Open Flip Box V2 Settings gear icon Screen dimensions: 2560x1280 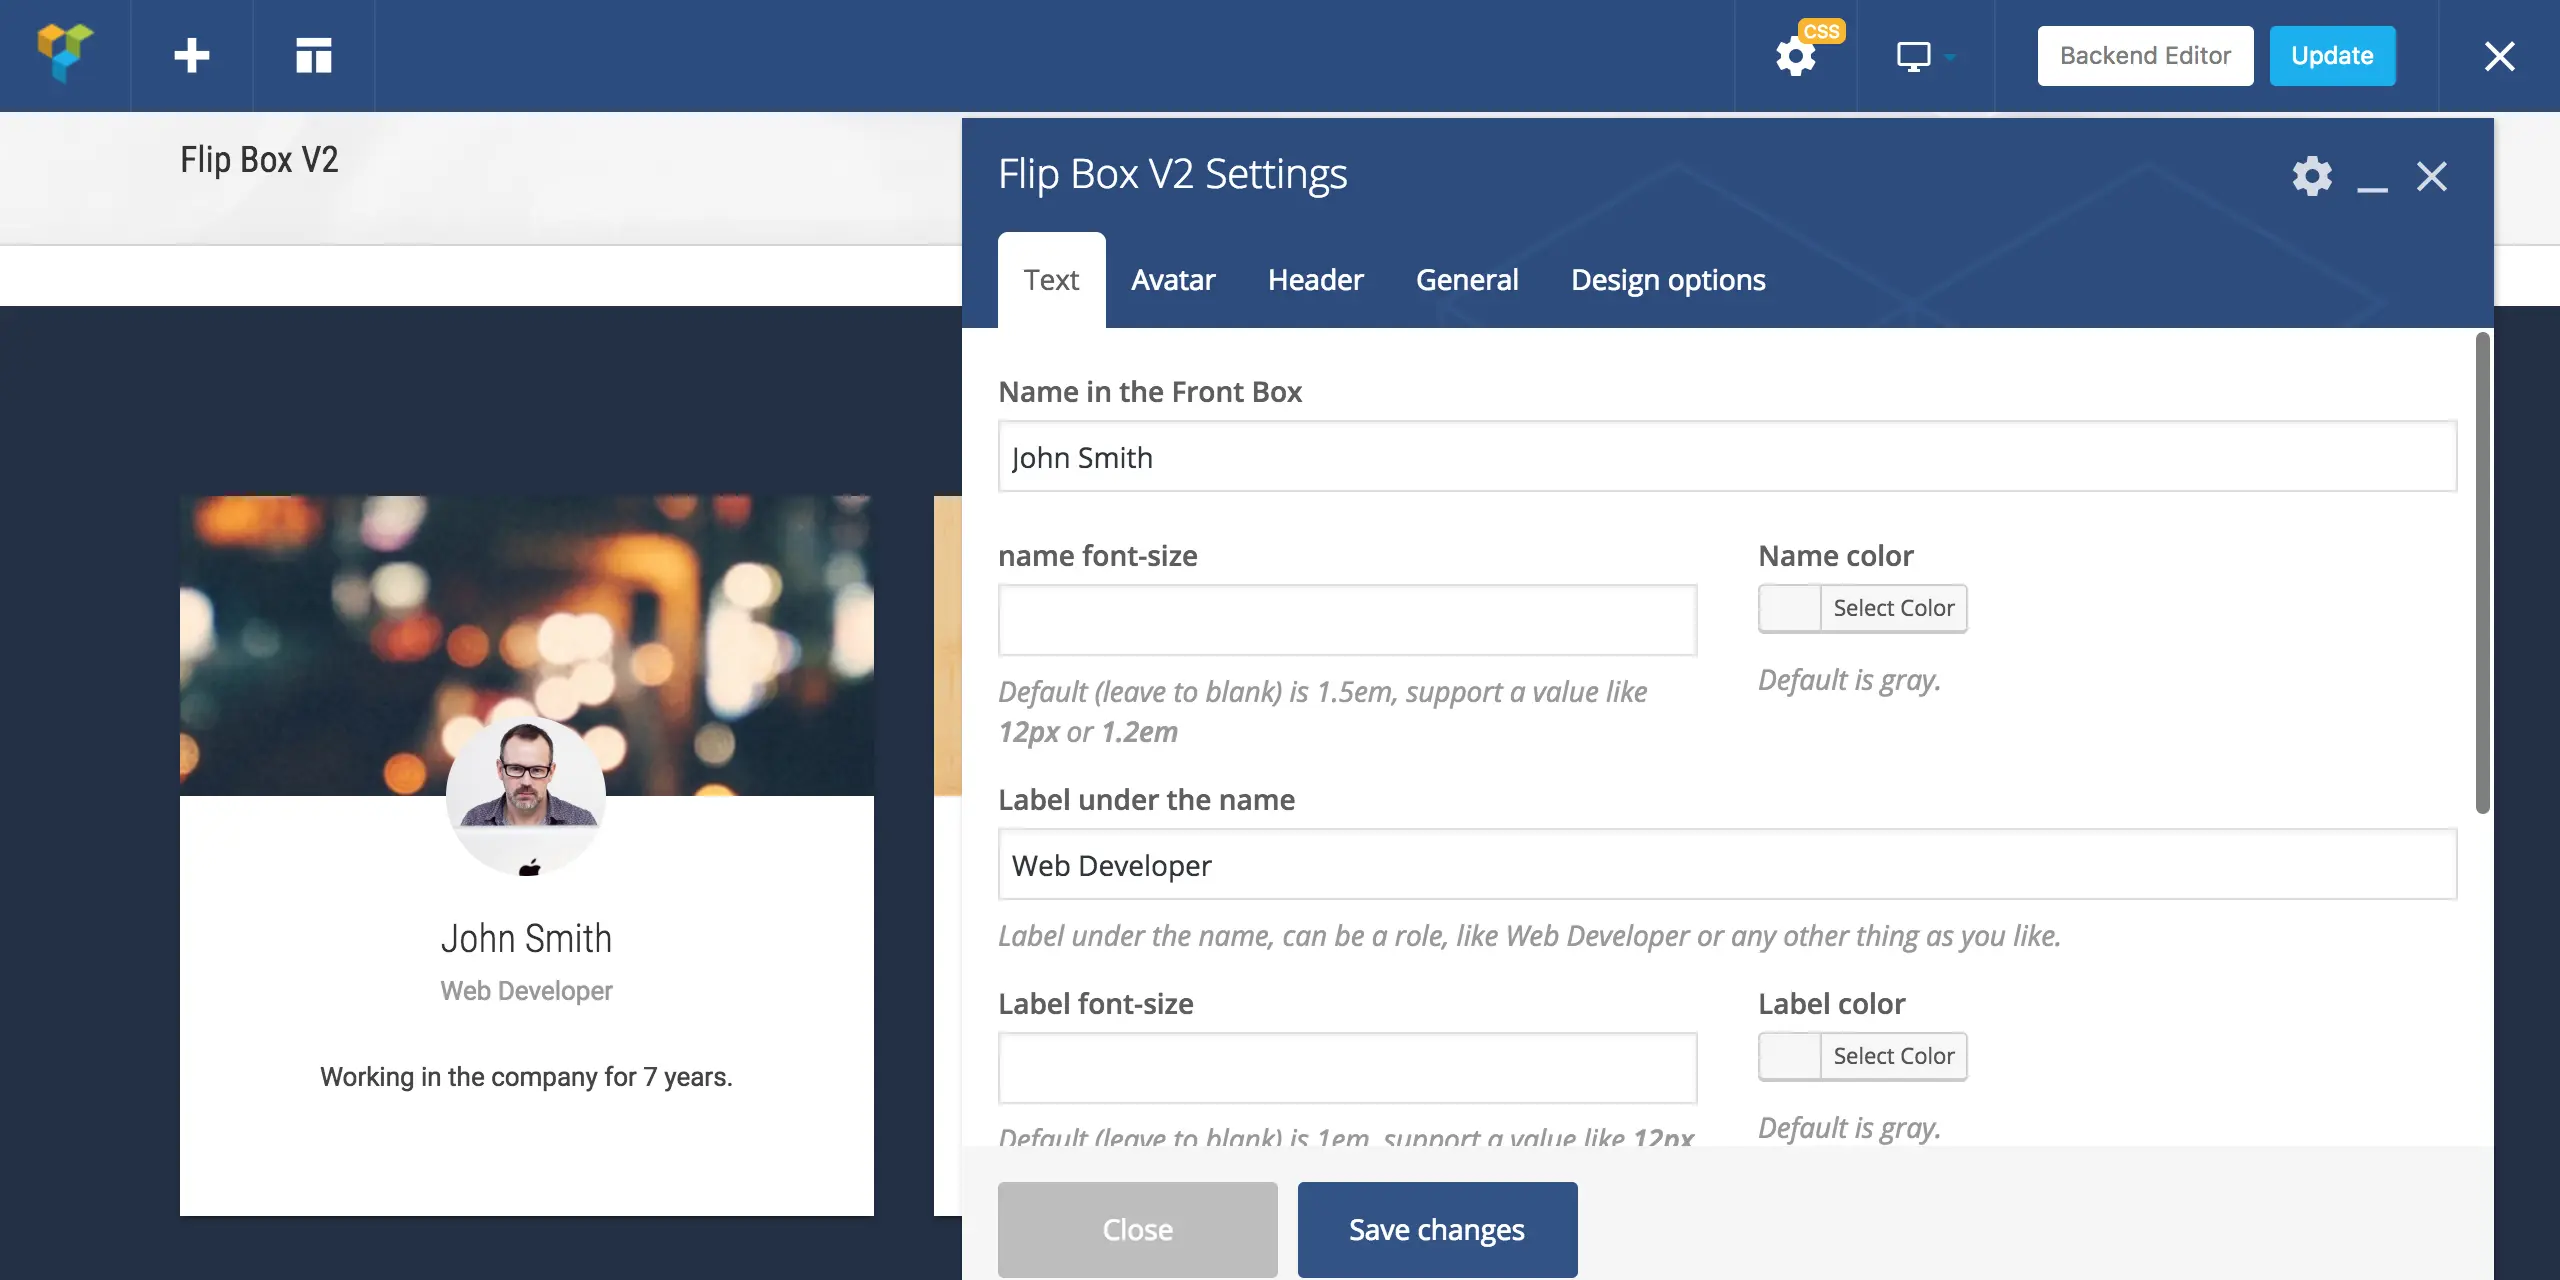(x=2312, y=176)
